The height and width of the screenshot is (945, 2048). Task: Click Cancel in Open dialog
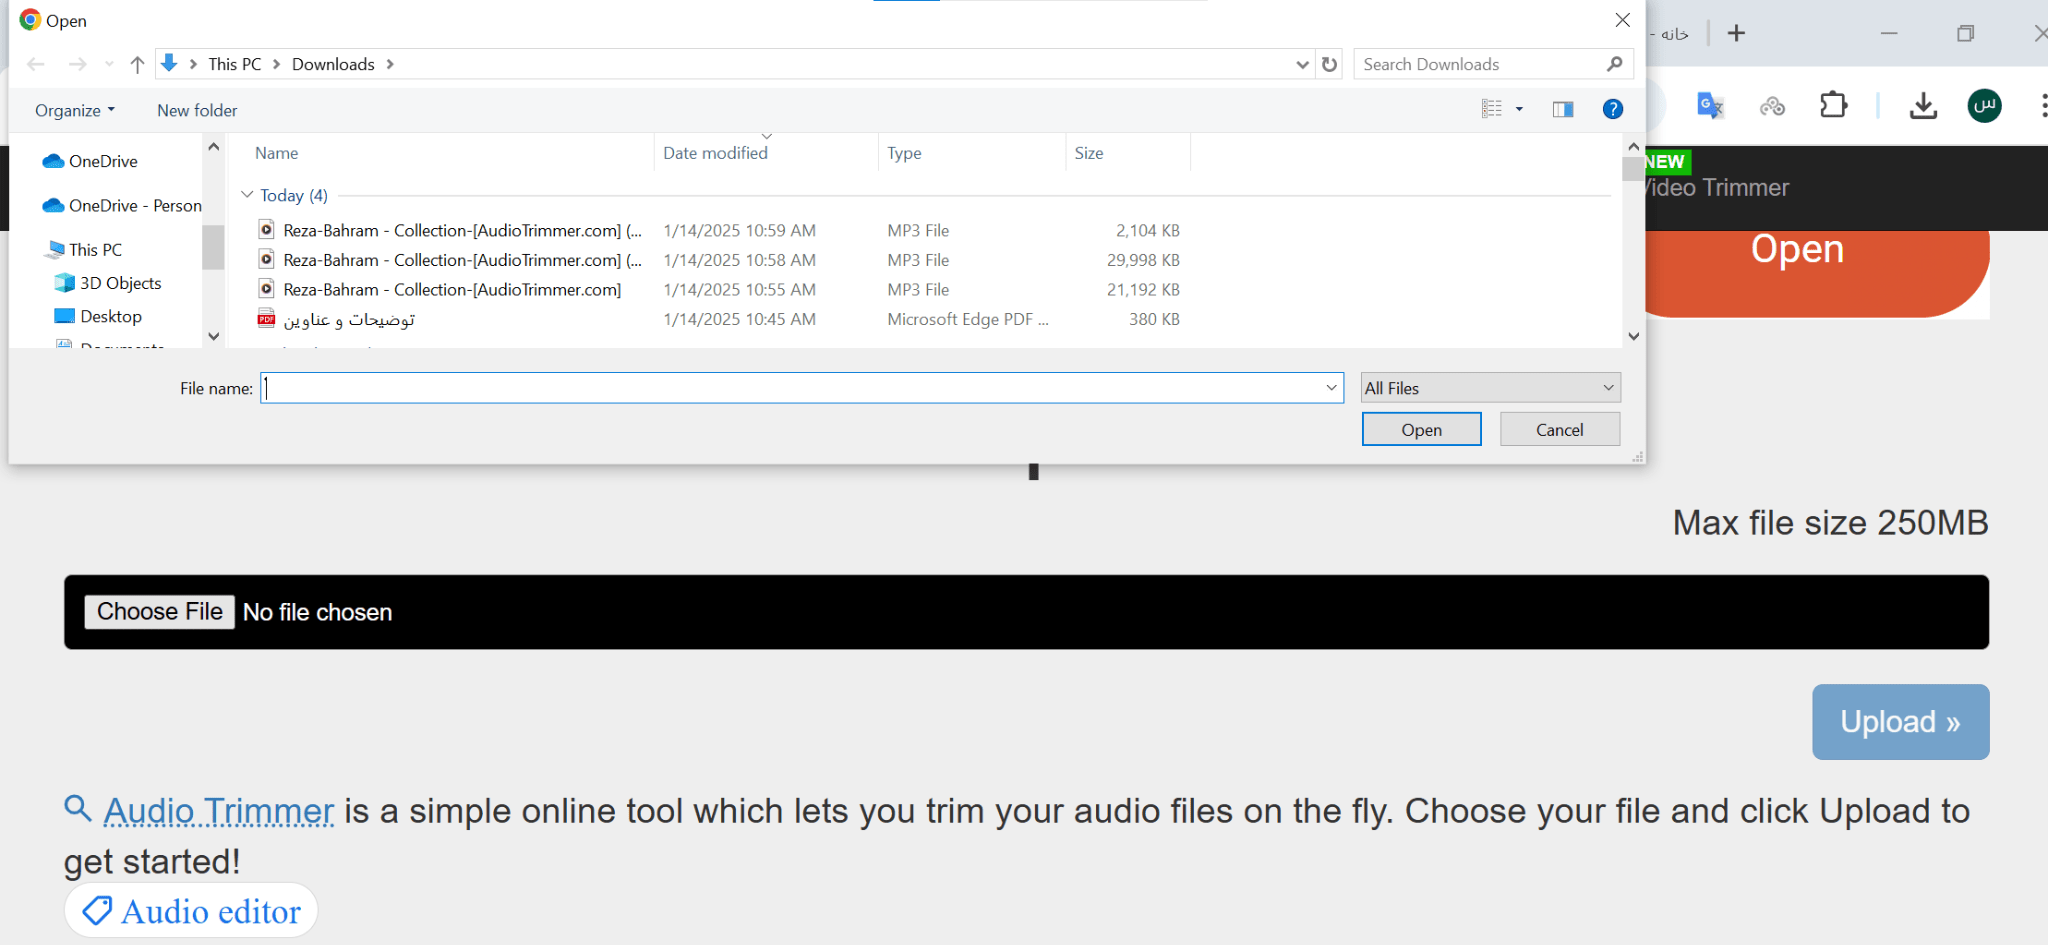[x=1559, y=429]
